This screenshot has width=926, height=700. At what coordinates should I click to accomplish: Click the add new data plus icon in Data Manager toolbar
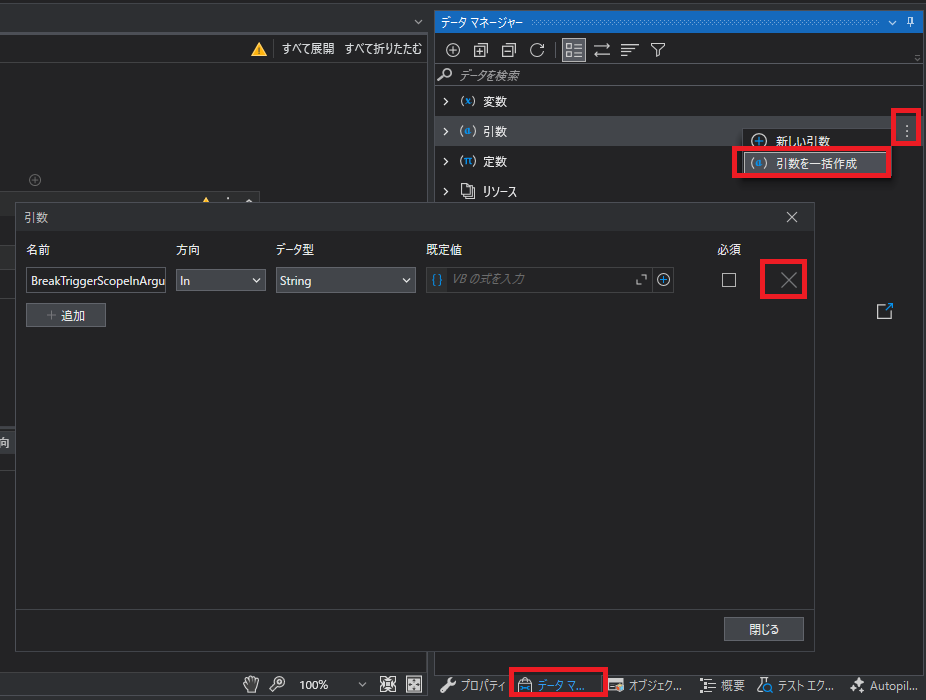pyautogui.click(x=453, y=50)
